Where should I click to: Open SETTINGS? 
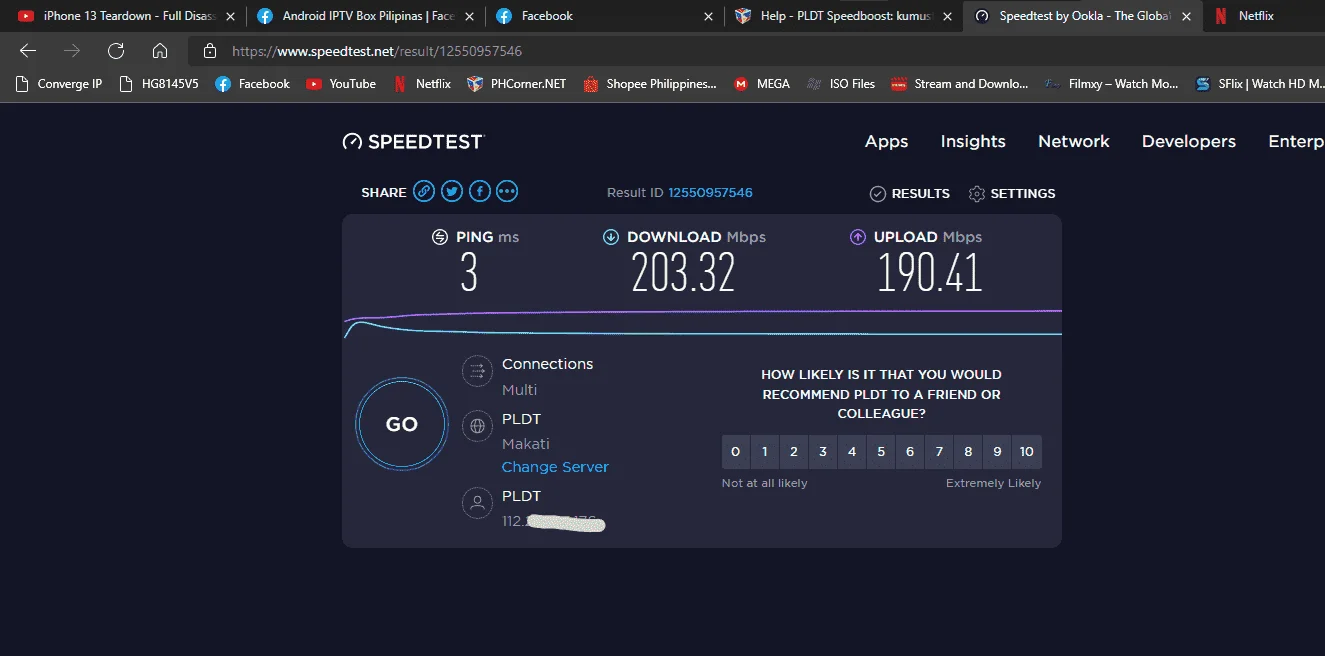pyautogui.click(x=1012, y=193)
